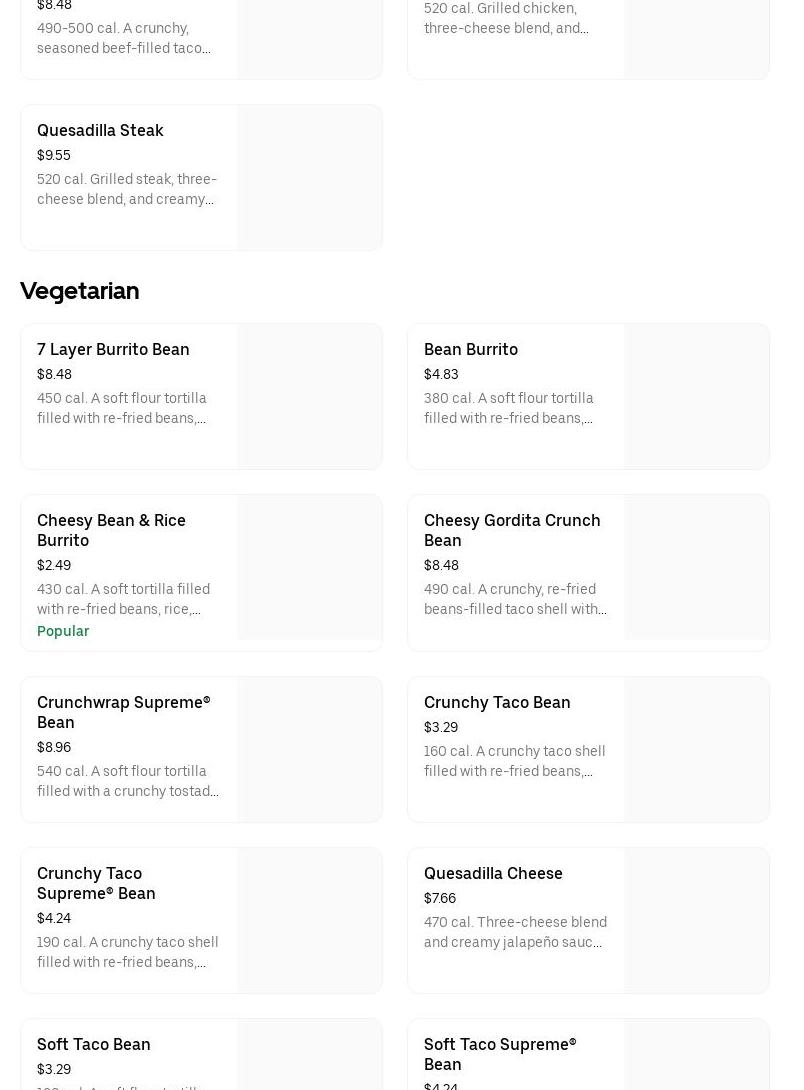Click the Quesadilla Cheese image thumbnail
This screenshot has width=804, height=1090.
pyautogui.click(x=696, y=920)
